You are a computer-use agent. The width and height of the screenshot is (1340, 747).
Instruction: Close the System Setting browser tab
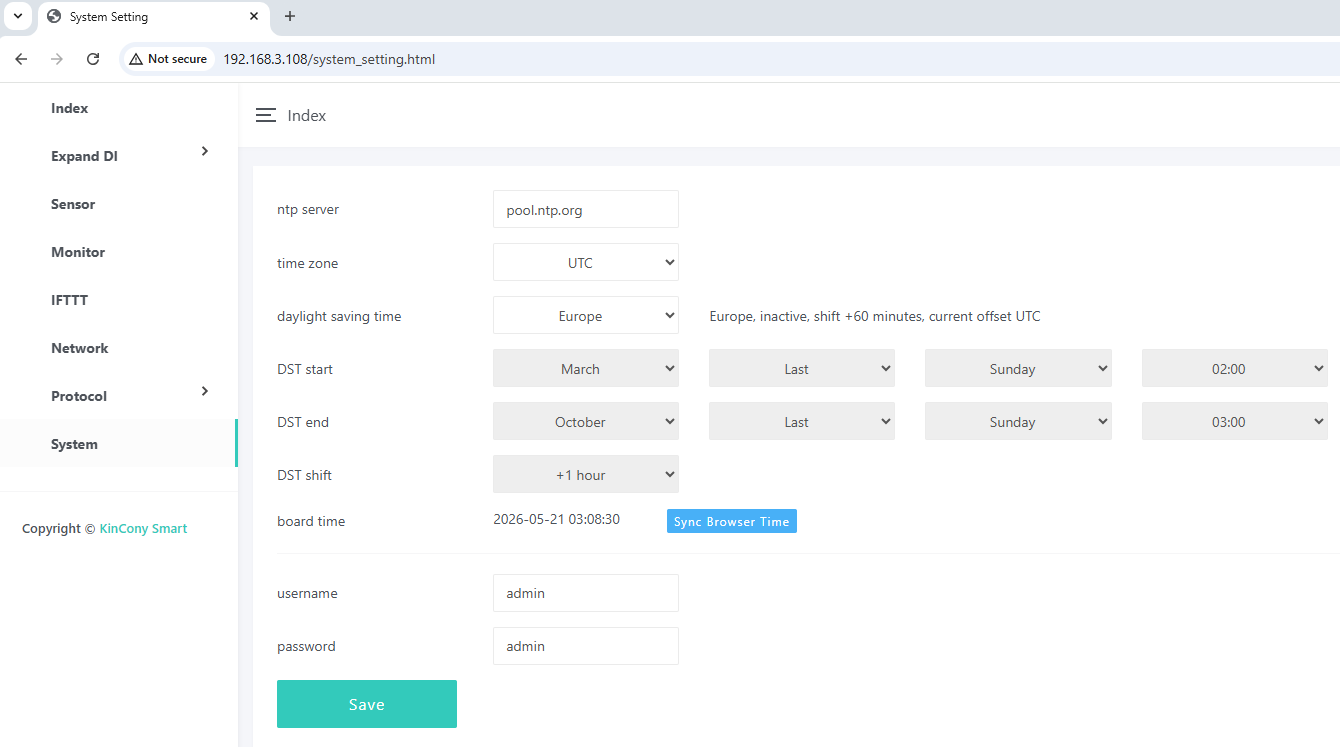254,16
